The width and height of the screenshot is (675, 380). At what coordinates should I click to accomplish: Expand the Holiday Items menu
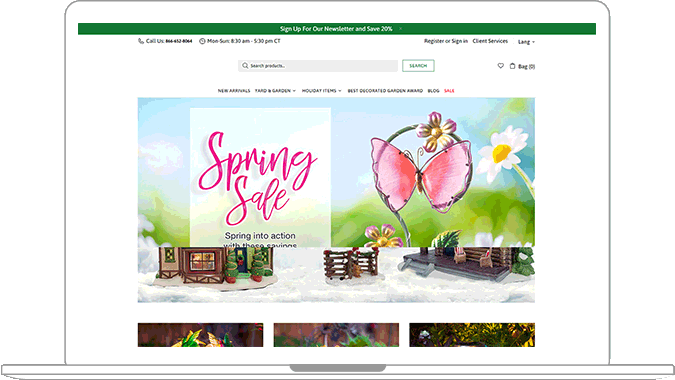tap(322, 91)
